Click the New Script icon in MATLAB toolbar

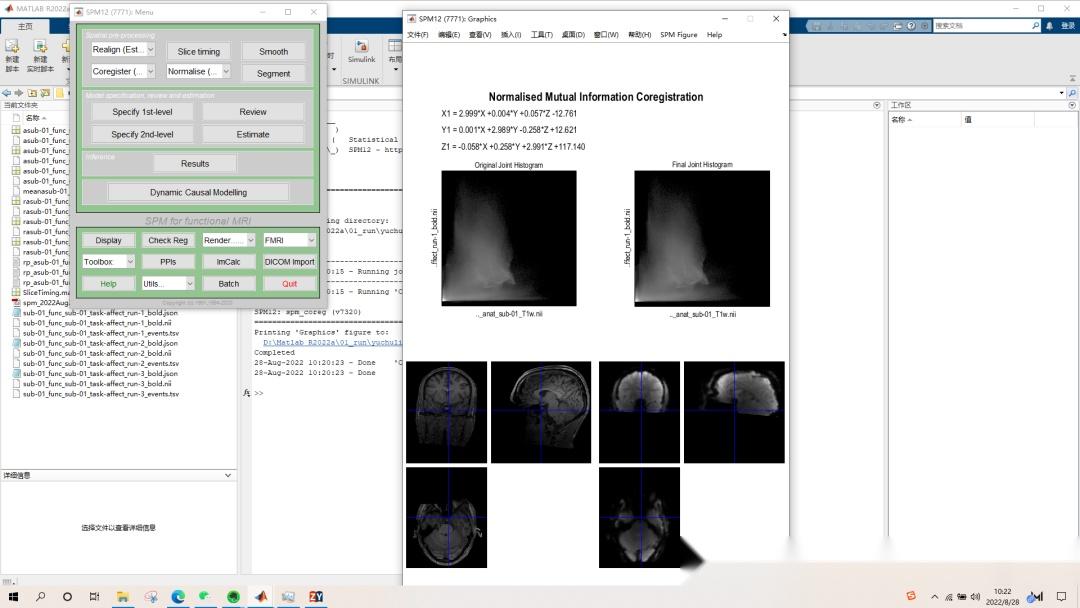tap(12, 47)
